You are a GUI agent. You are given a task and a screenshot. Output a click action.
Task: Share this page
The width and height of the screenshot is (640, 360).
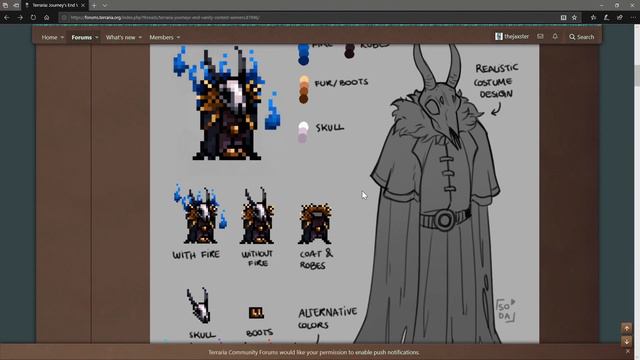click(x=620, y=18)
